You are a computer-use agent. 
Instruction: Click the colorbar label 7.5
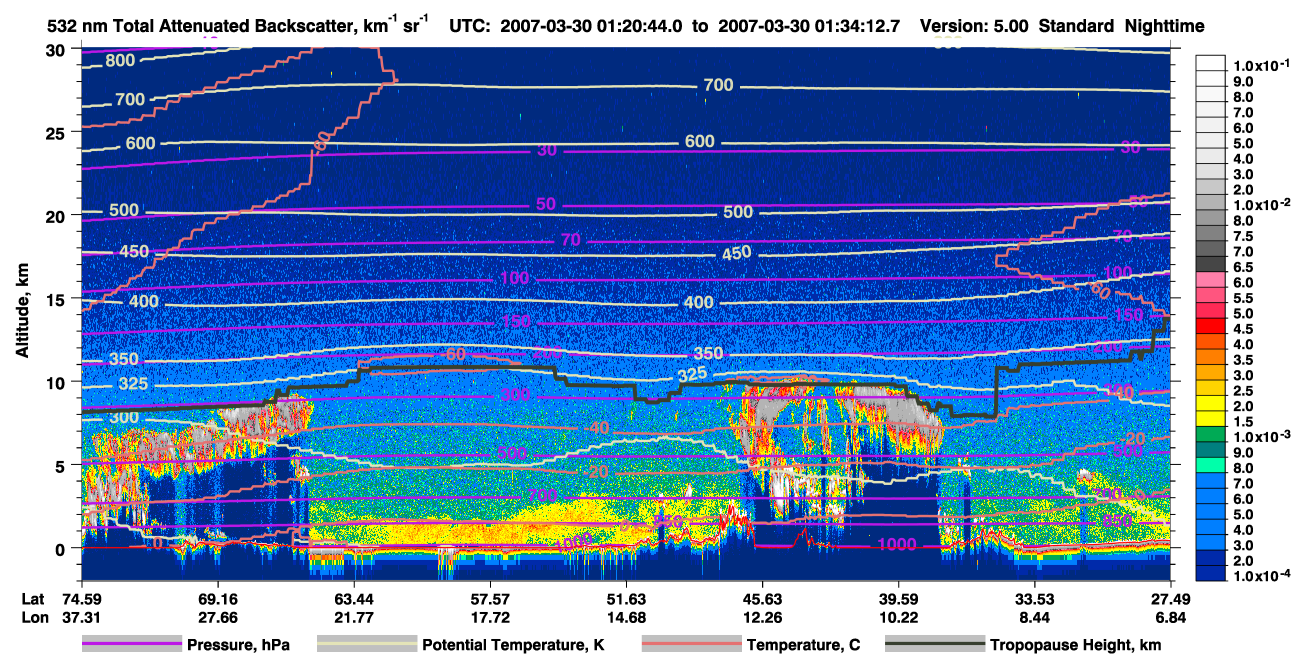point(1243,236)
